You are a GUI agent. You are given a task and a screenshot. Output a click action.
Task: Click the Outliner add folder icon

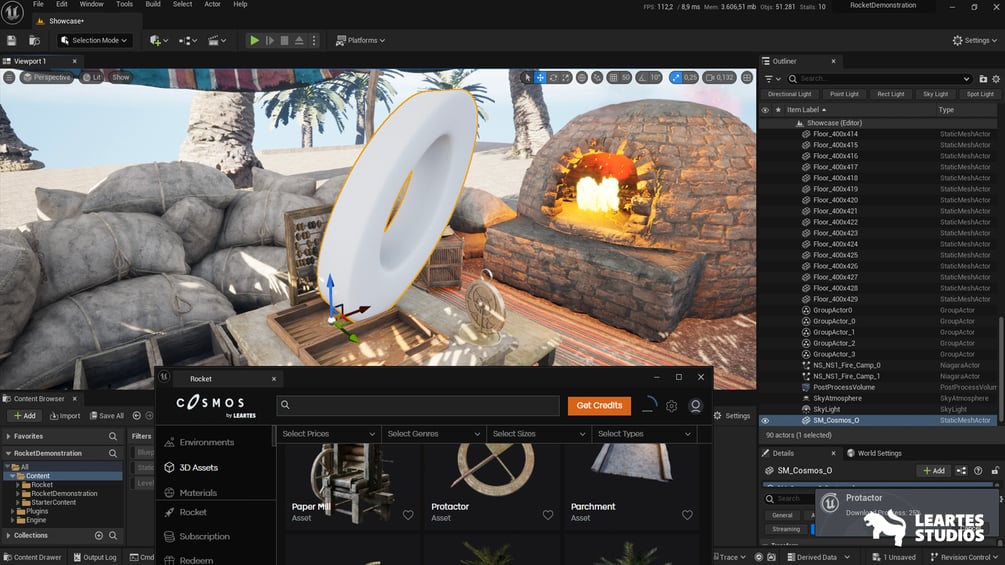pyautogui.click(x=983, y=79)
